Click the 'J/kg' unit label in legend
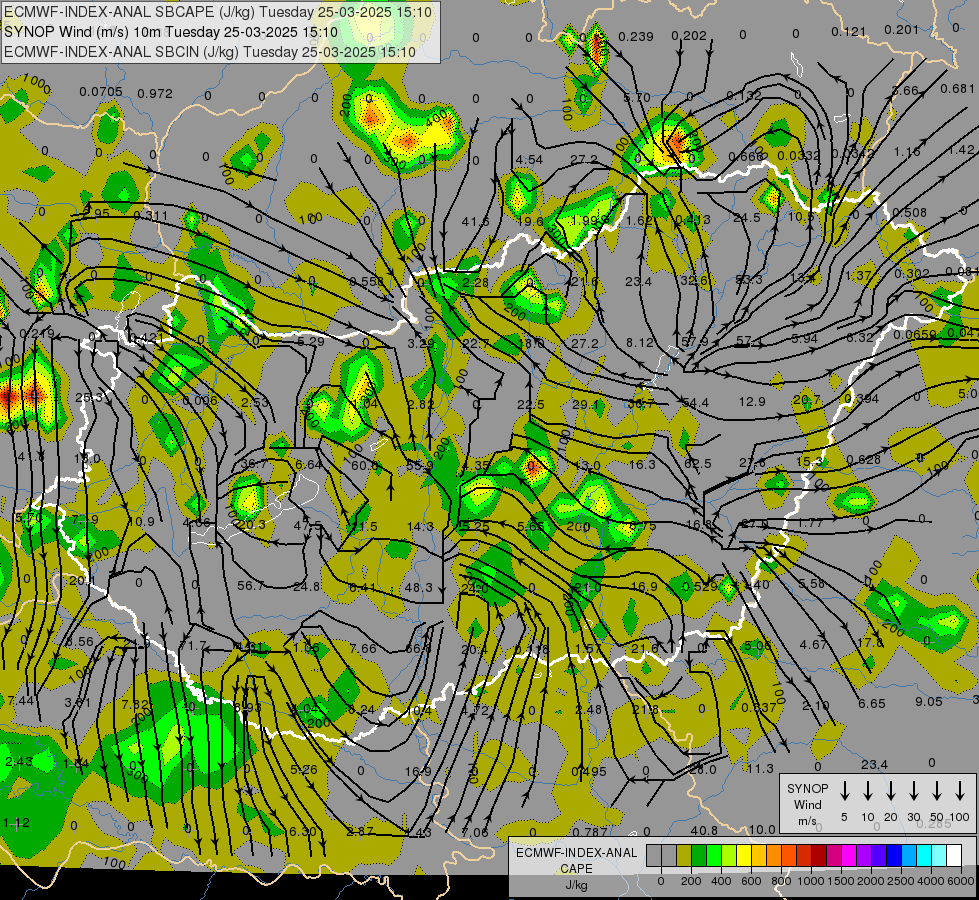979x900 pixels. [576, 885]
